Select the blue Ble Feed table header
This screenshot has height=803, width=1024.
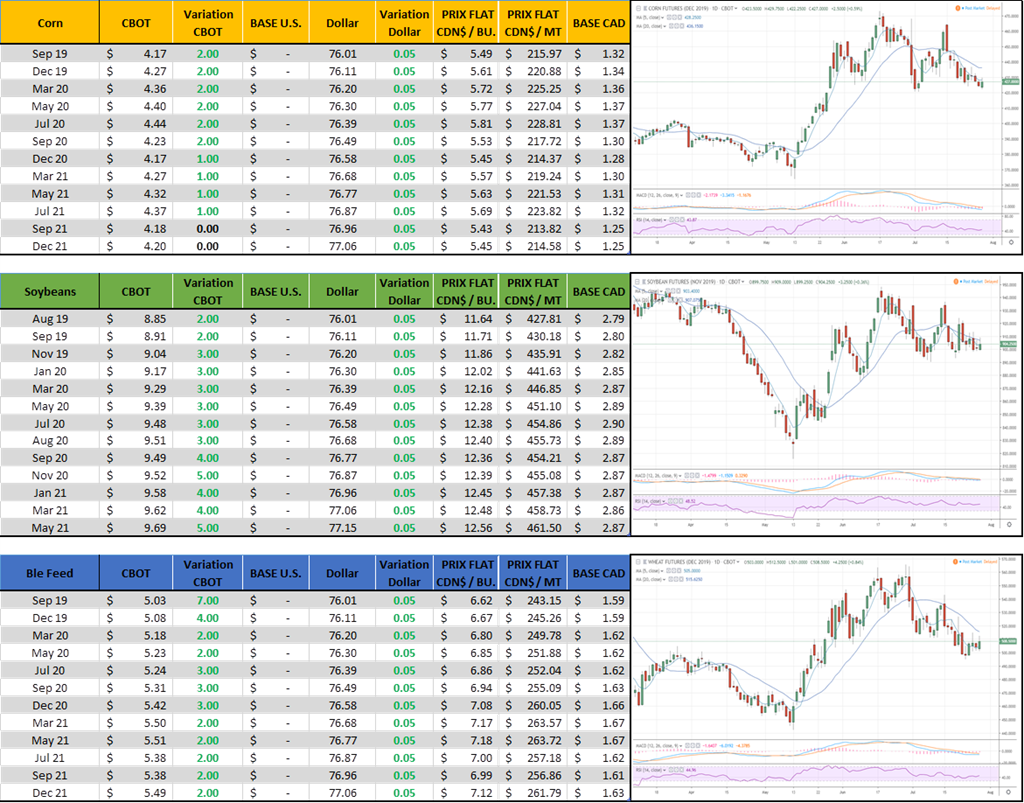tap(50, 573)
